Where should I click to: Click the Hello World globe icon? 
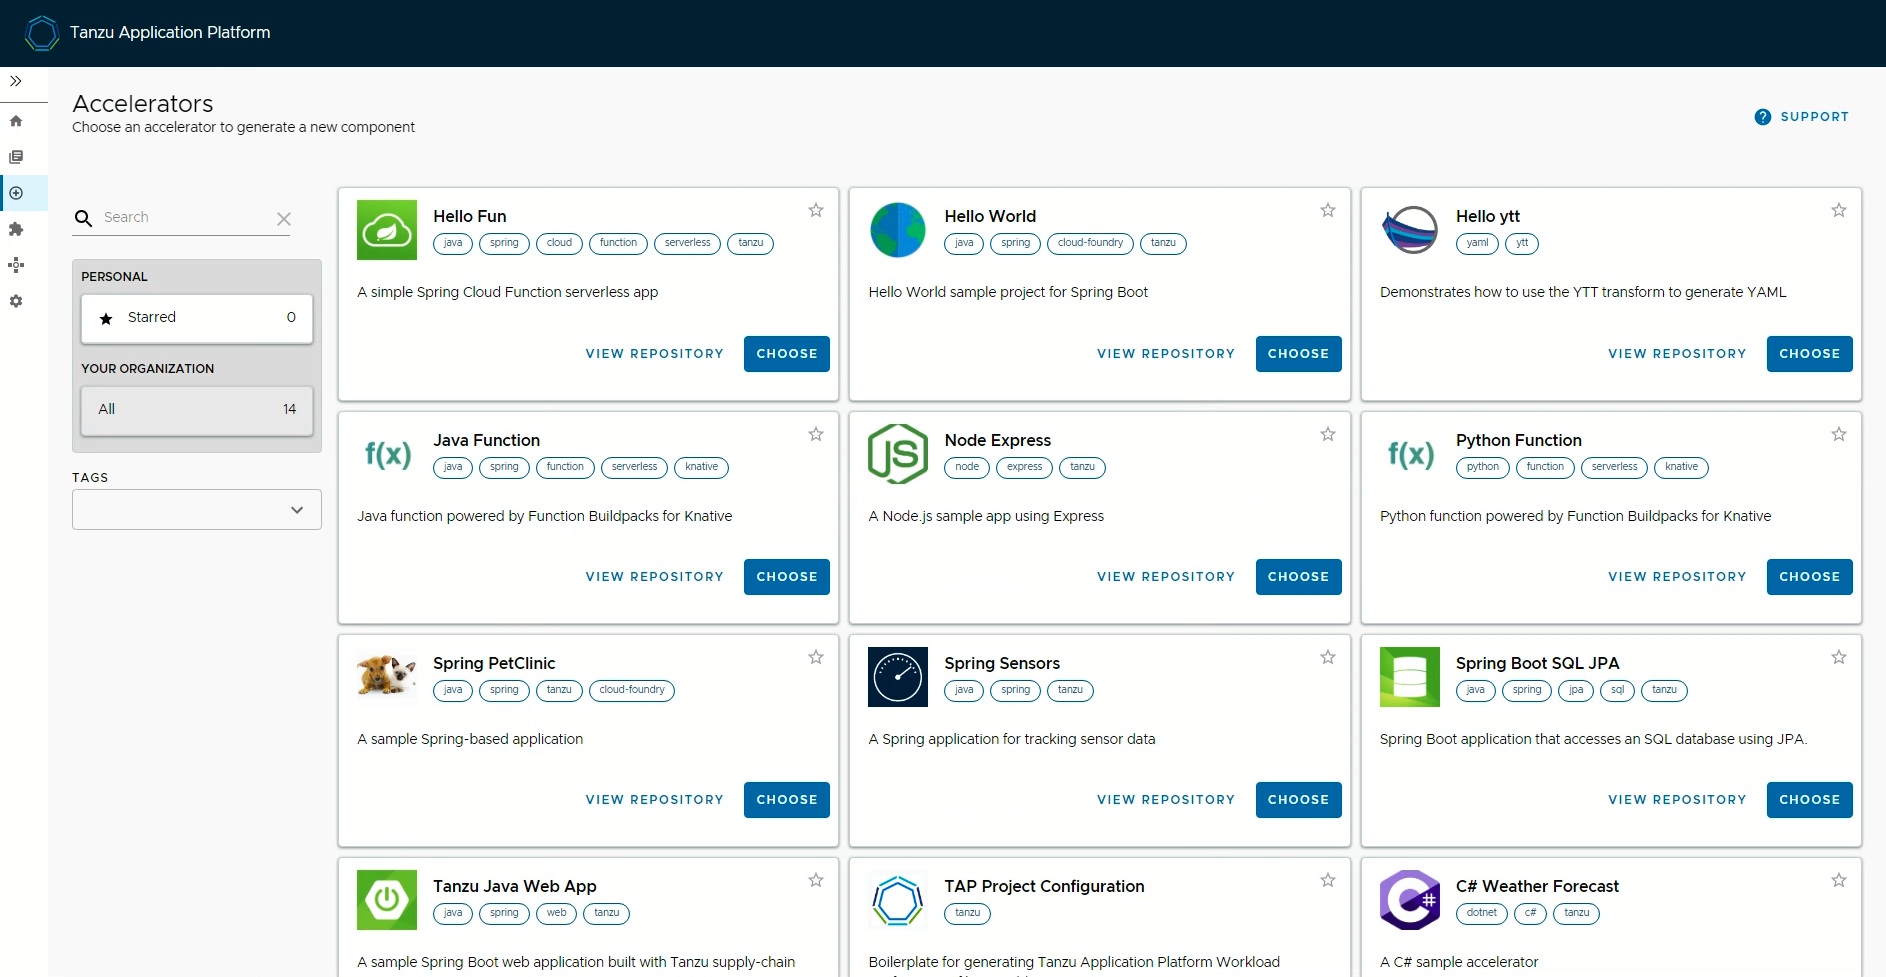(898, 230)
